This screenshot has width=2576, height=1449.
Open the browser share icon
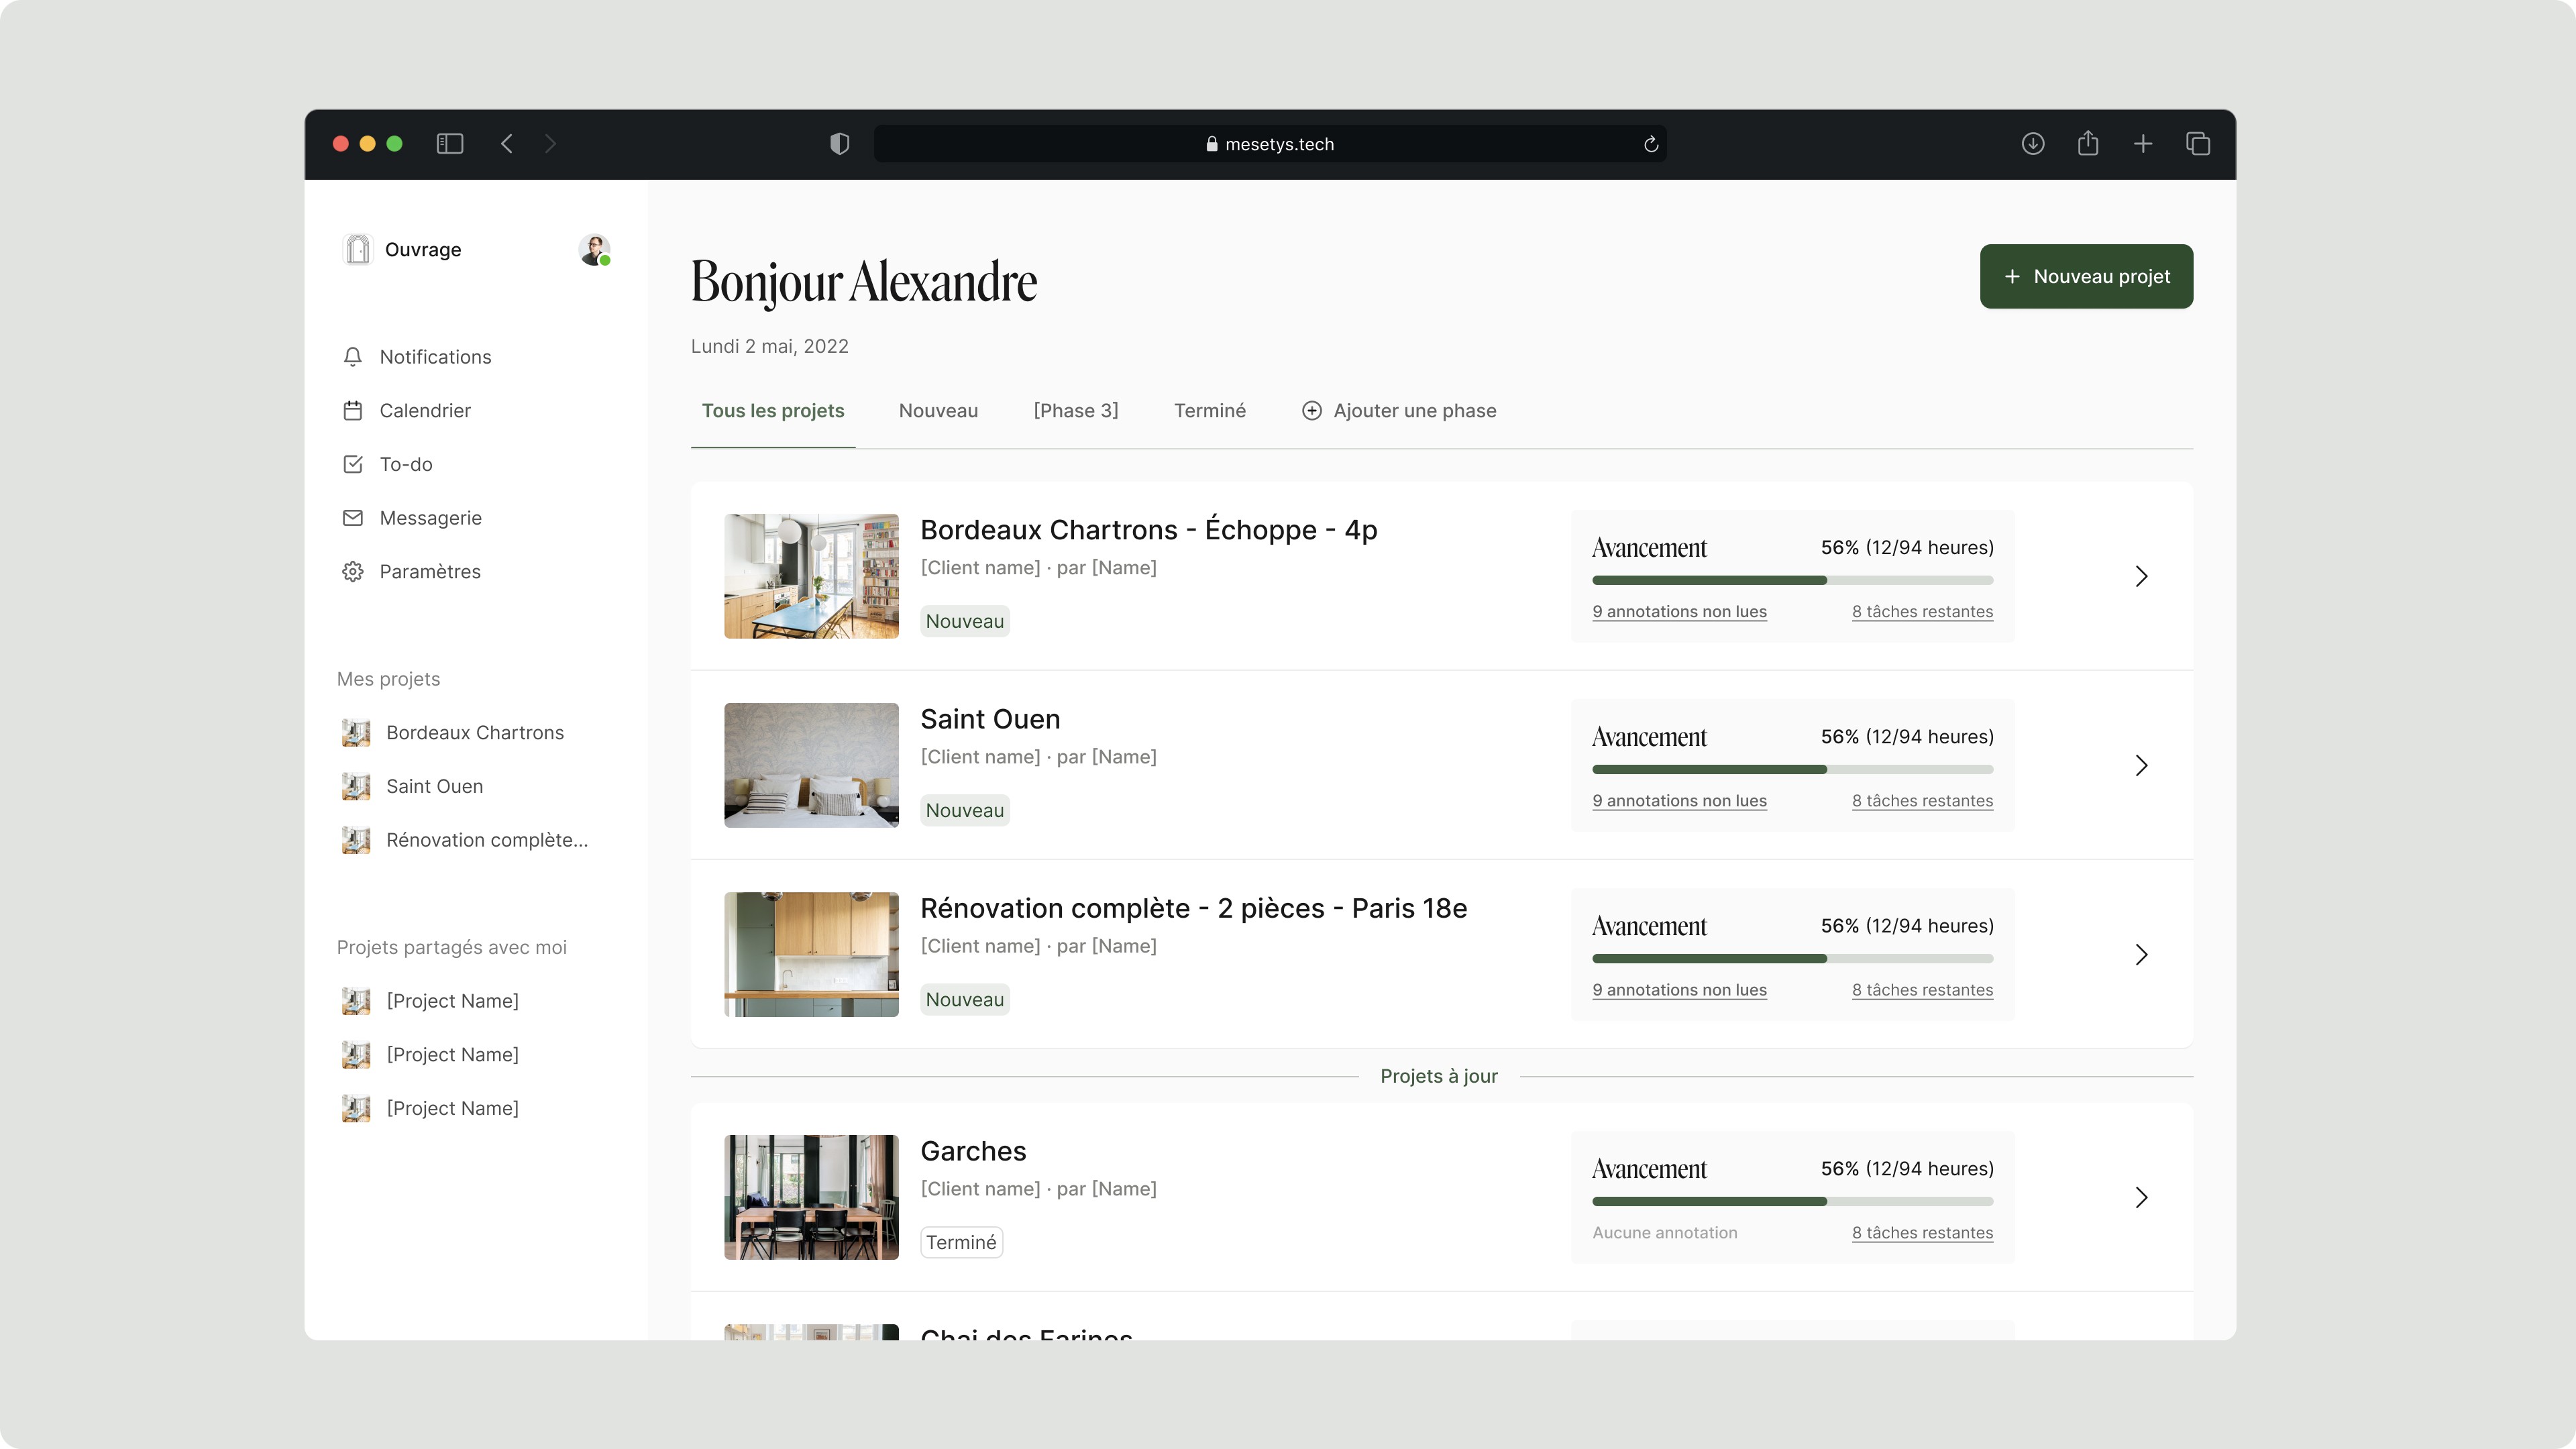click(2088, 144)
